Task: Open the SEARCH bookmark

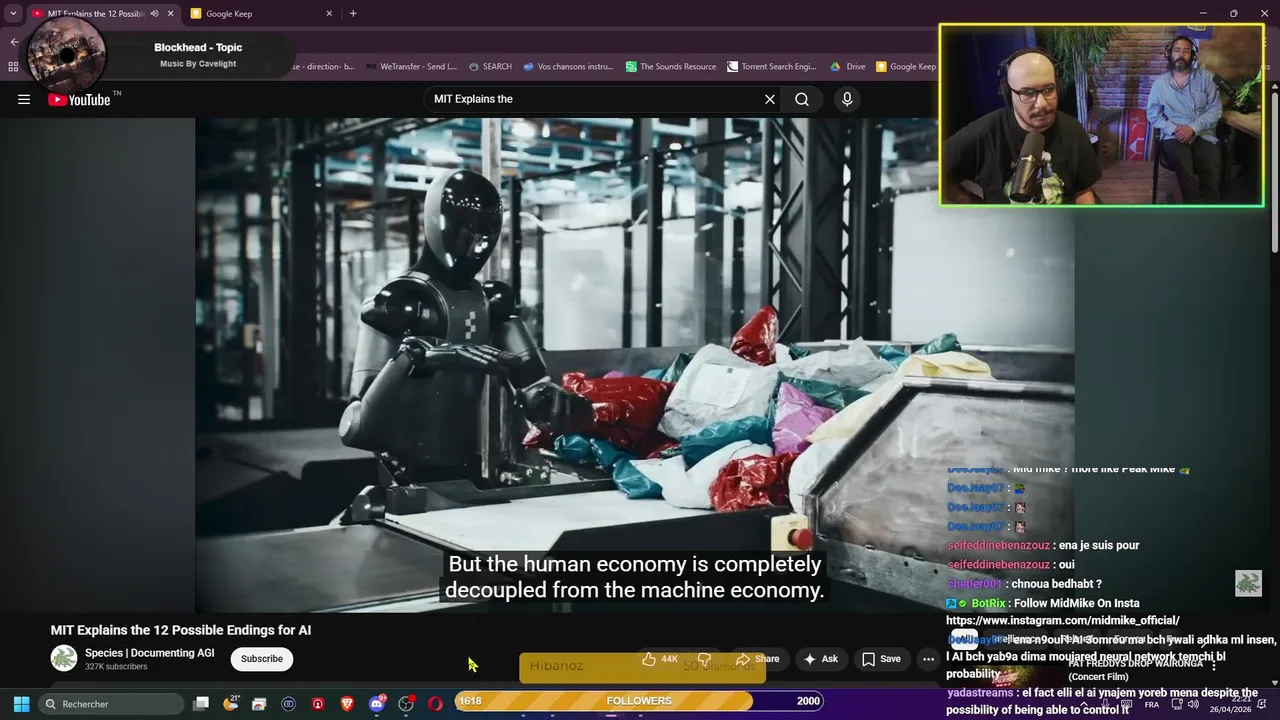Action: coord(490,67)
